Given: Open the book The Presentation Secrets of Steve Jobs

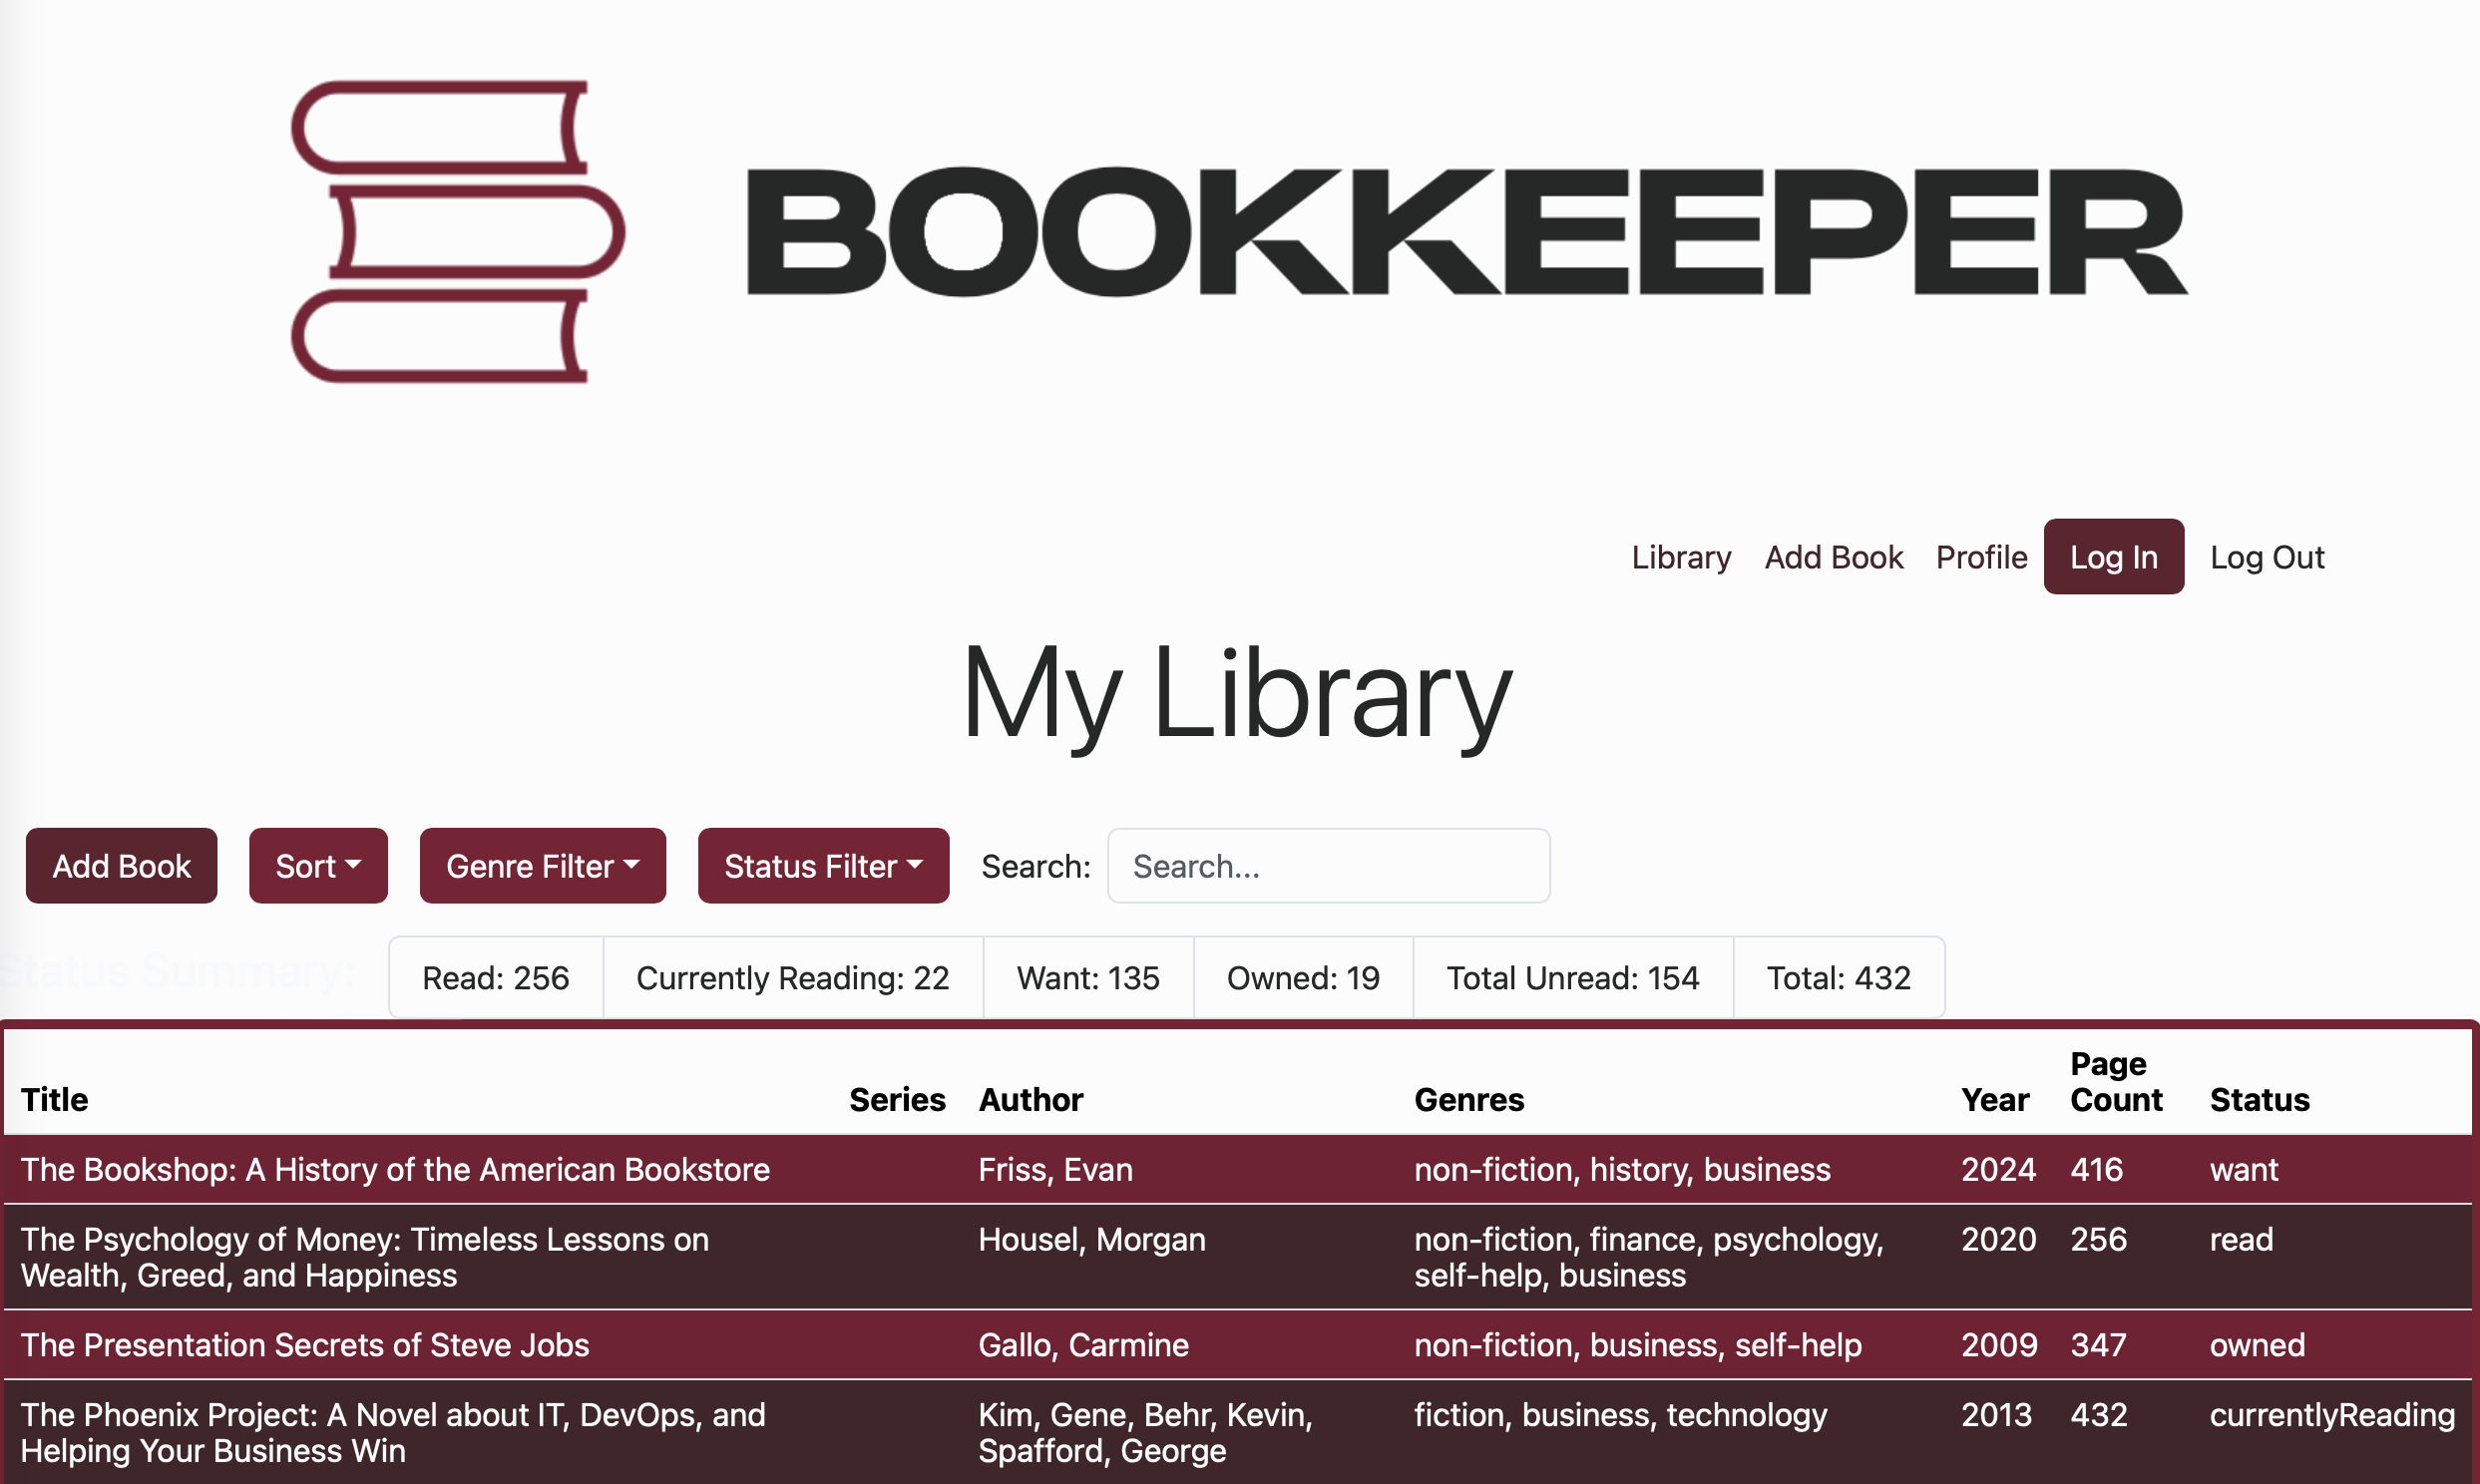Looking at the screenshot, I should tap(305, 1345).
